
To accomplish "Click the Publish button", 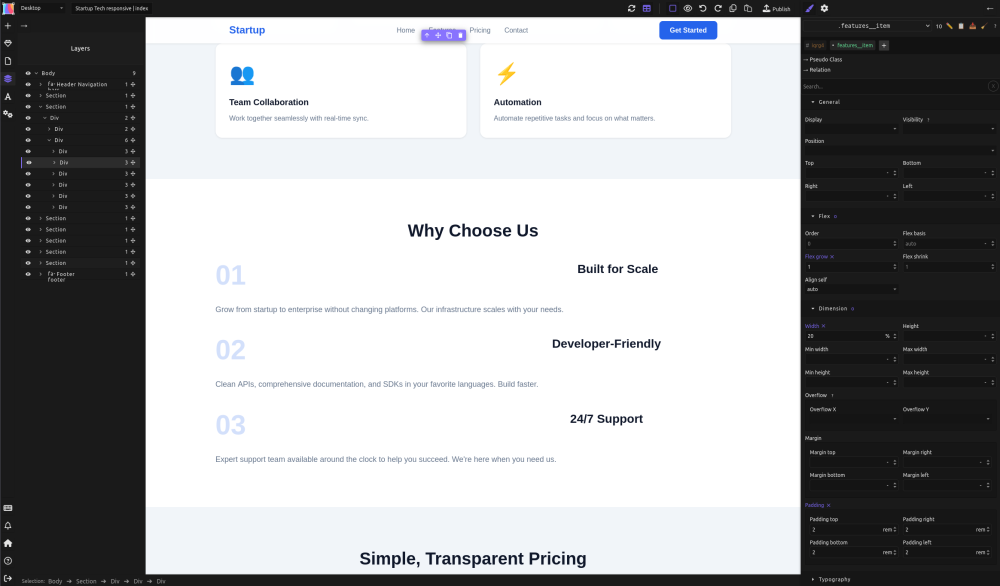I will click(x=776, y=8).
